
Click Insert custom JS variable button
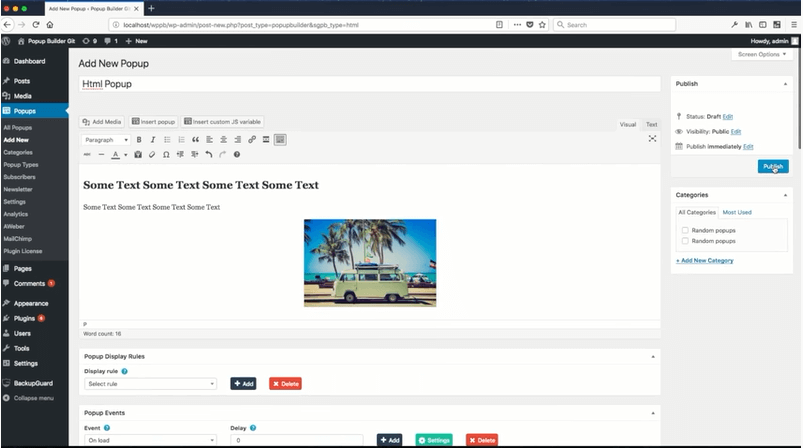(222, 122)
